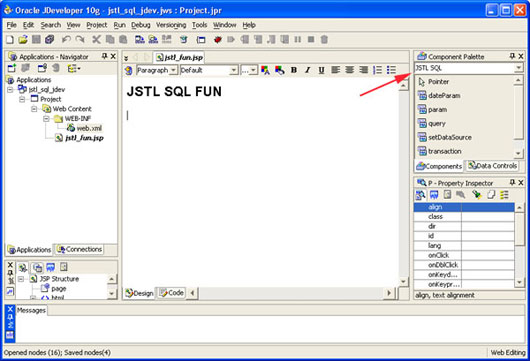Switch to the Connections navigator tab

[80, 249]
